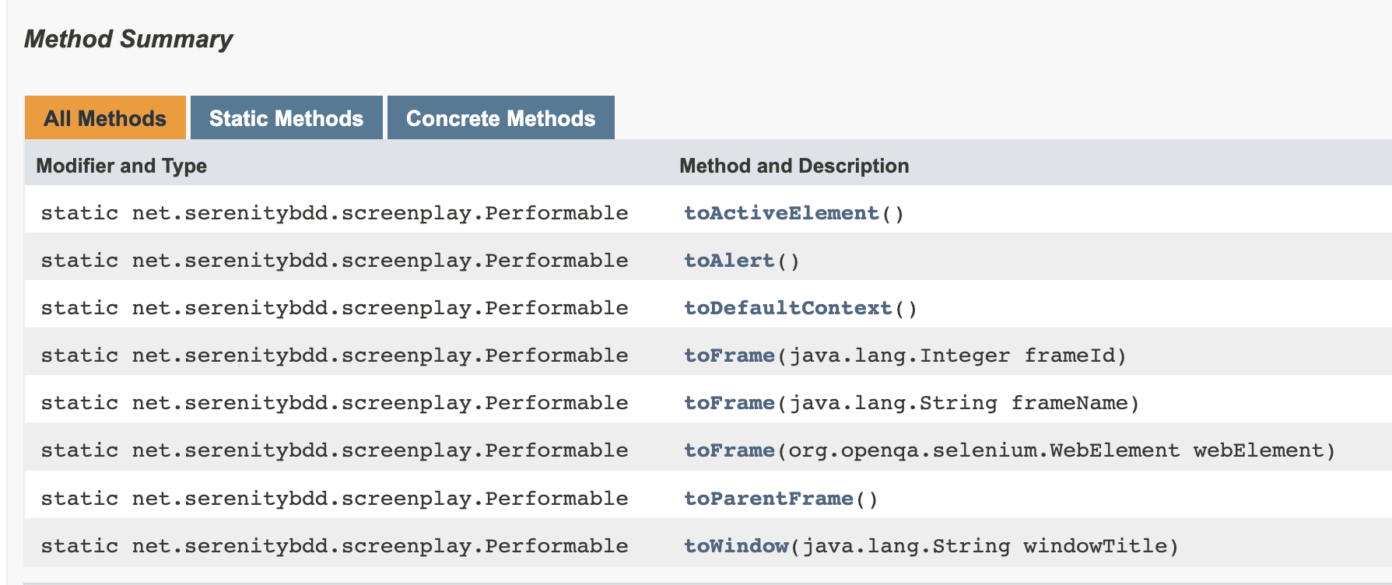Click the Method and Description column header

point(794,166)
